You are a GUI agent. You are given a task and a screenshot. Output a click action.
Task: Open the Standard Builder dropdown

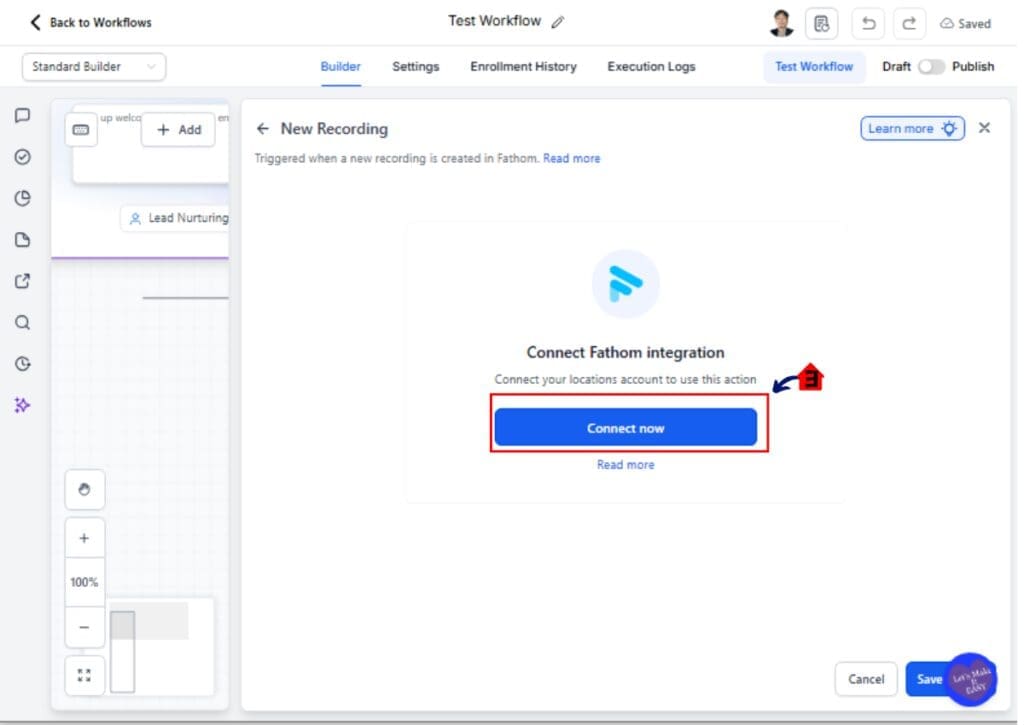coord(93,66)
